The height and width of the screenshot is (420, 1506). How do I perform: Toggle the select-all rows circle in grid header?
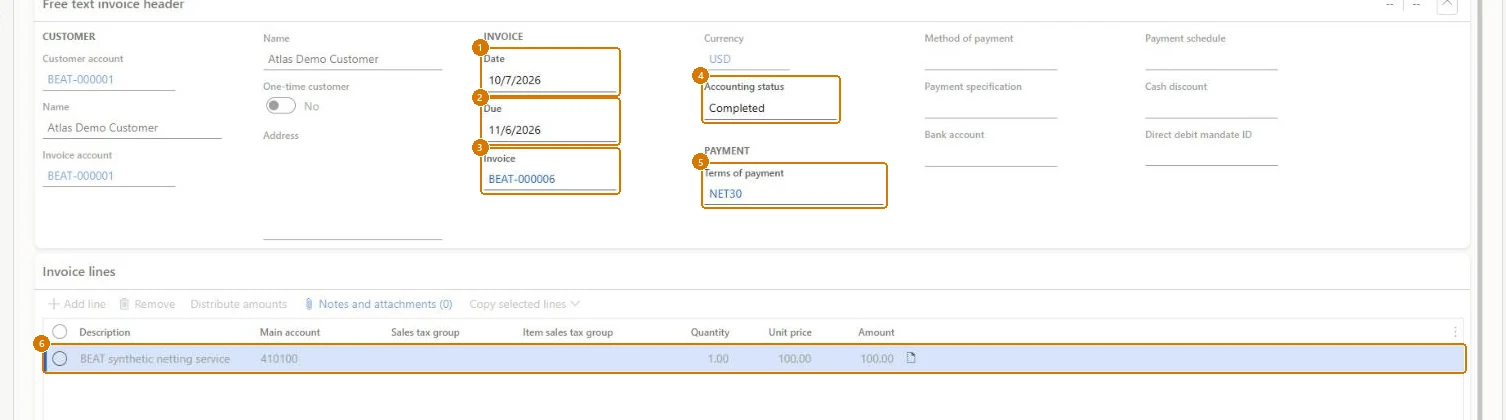pyautogui.click(x=59, y=332)
